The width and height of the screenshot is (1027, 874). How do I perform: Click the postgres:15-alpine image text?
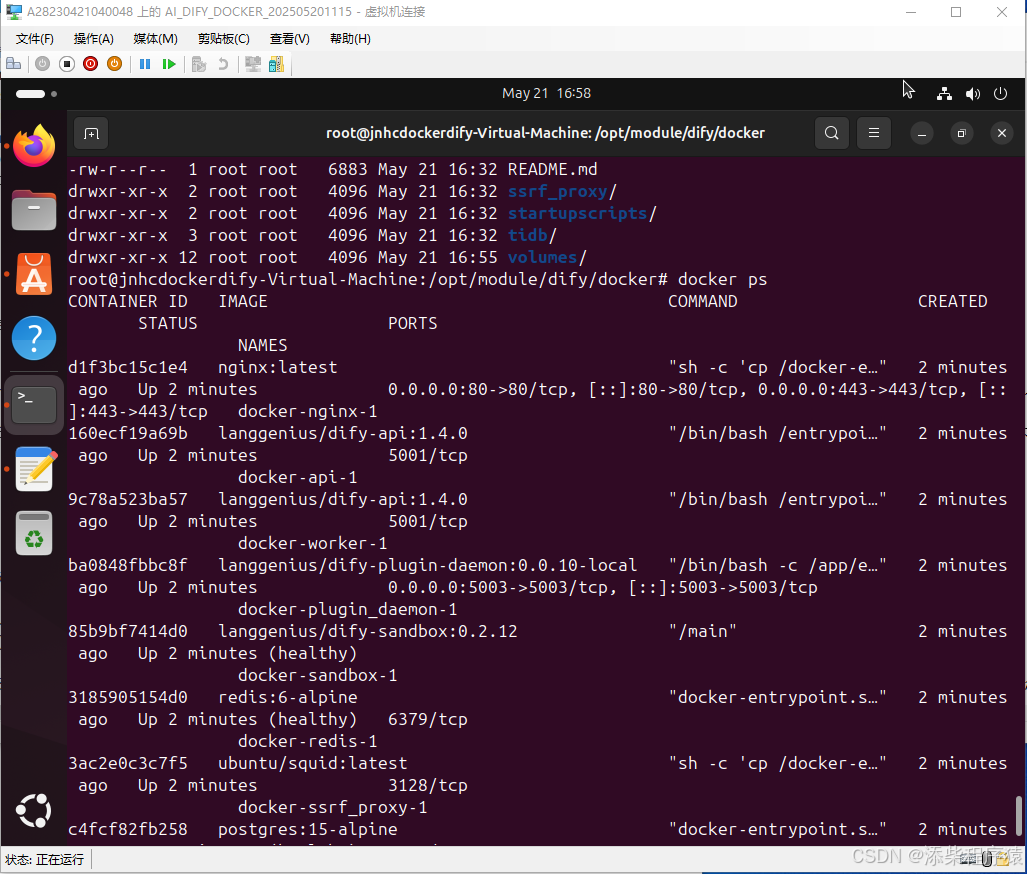point(307,829)
